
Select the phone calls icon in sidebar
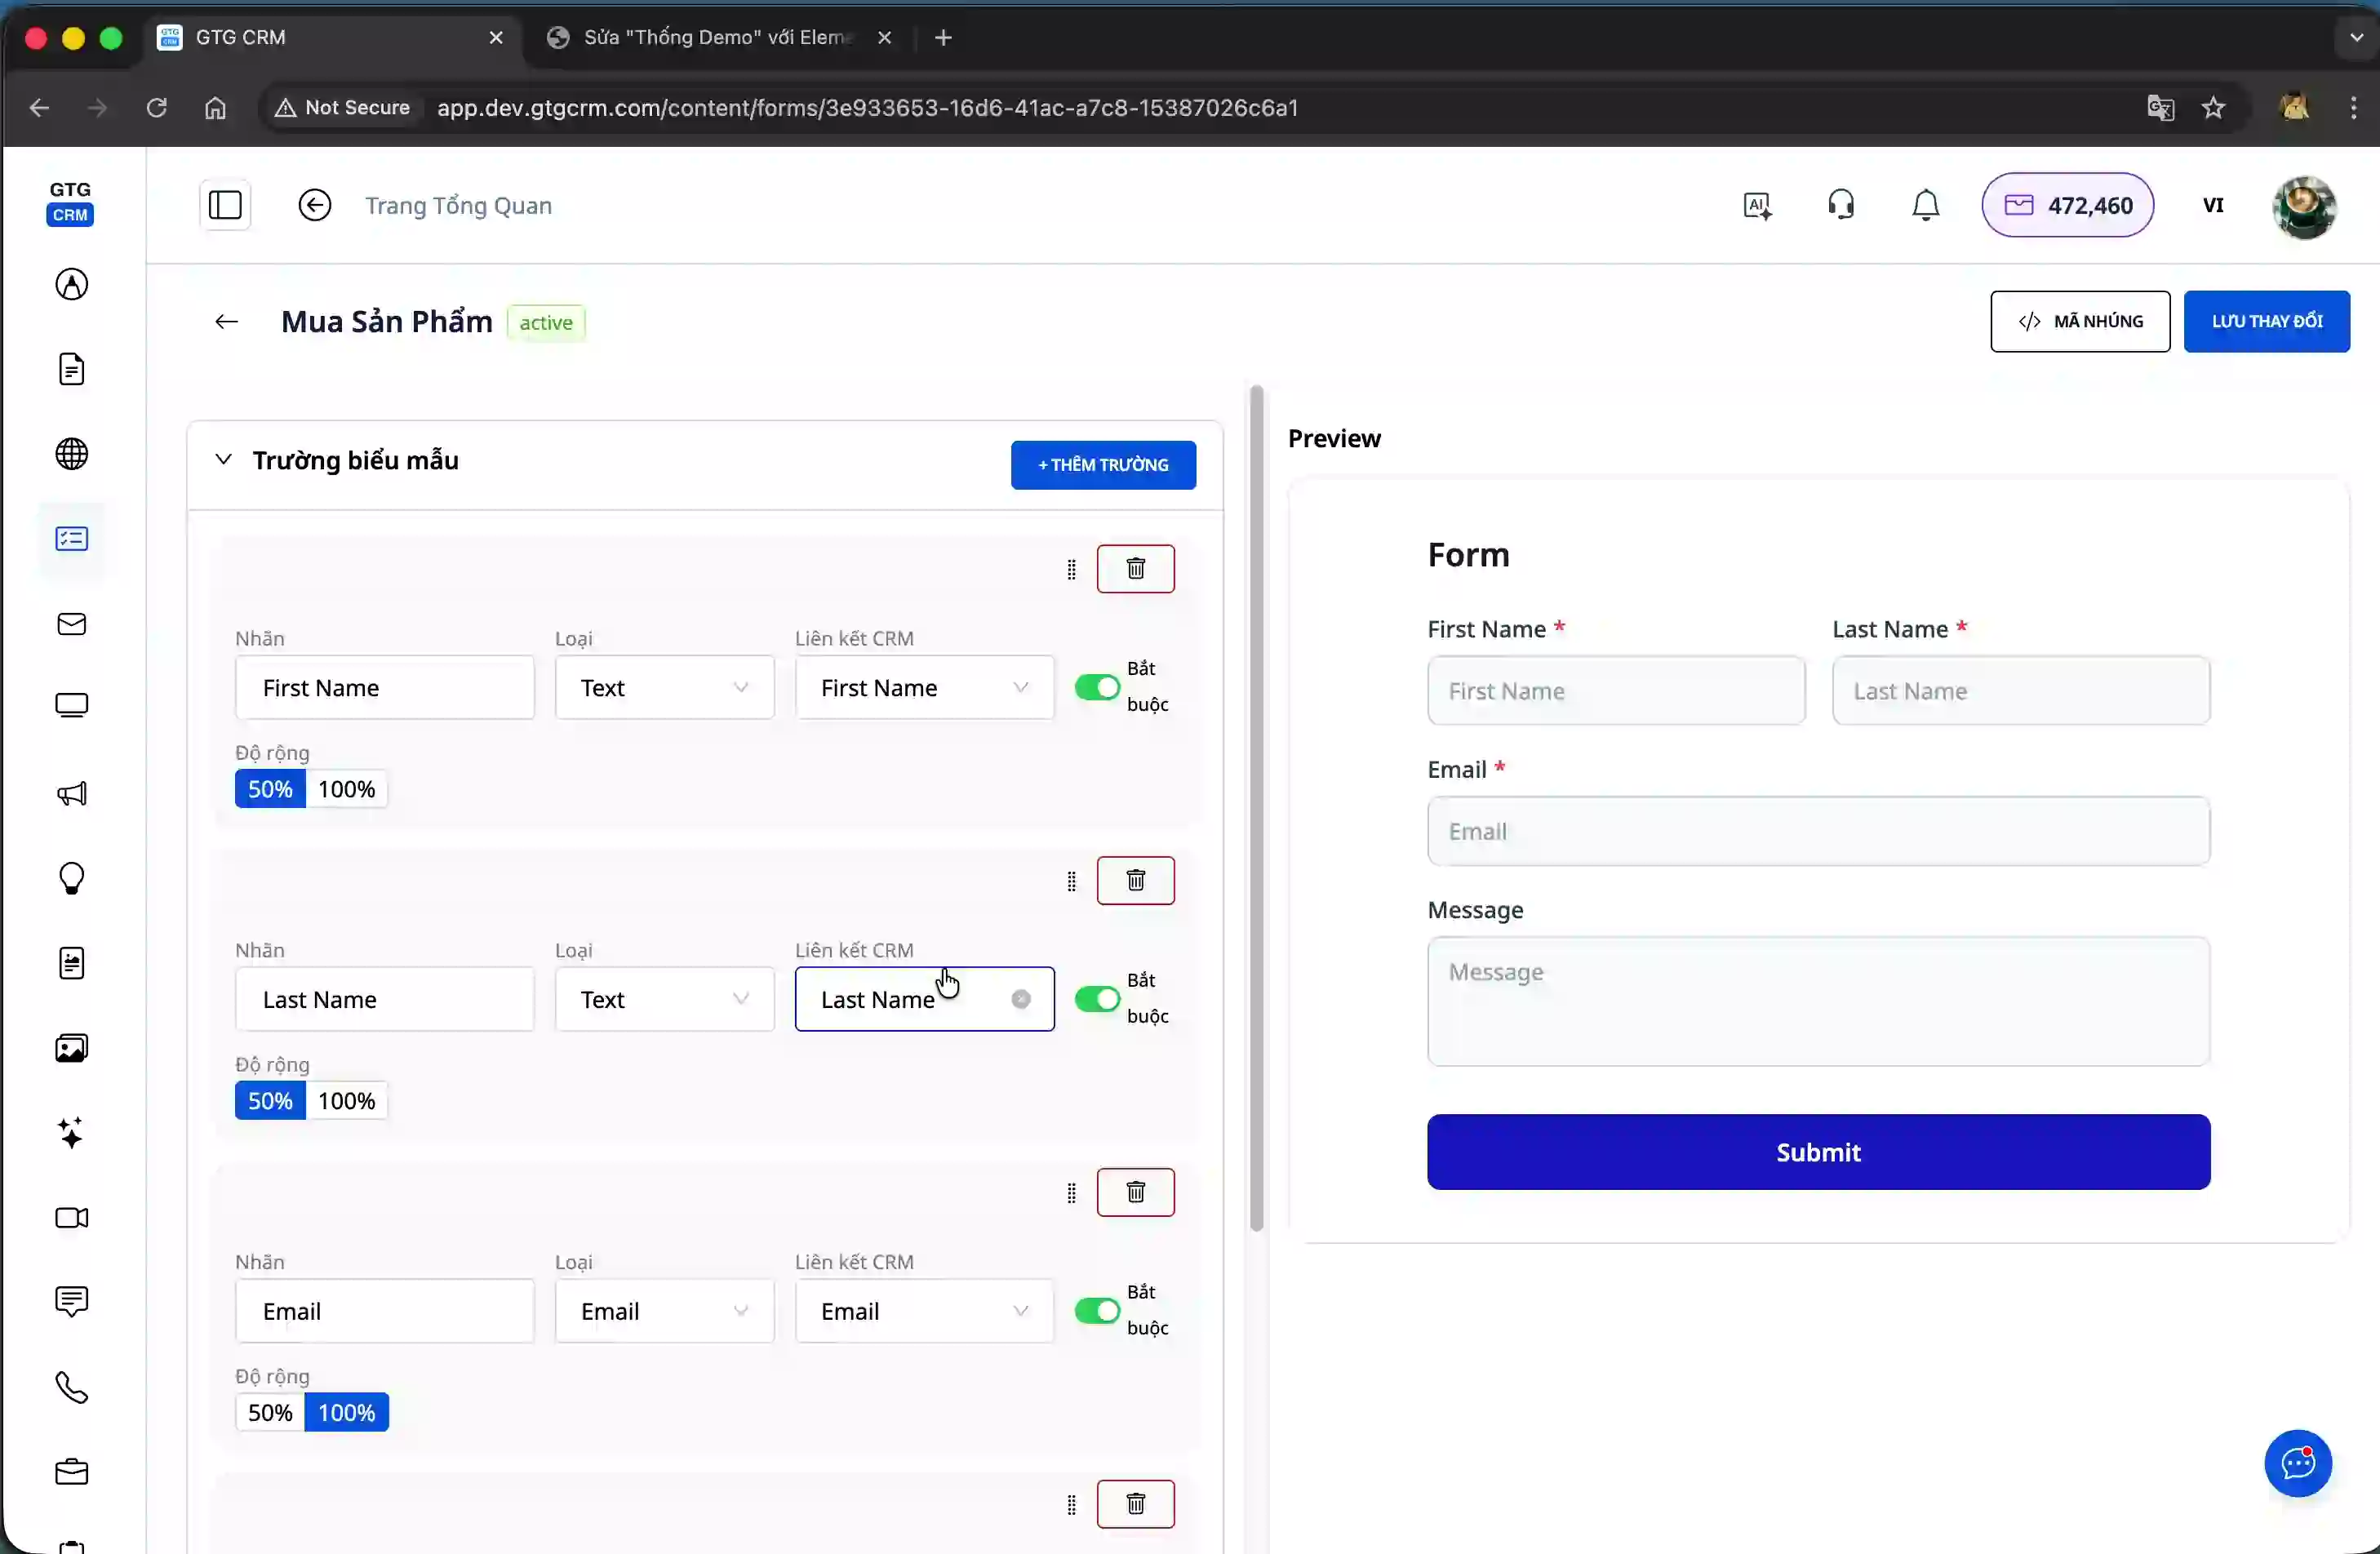(71, 1388)
